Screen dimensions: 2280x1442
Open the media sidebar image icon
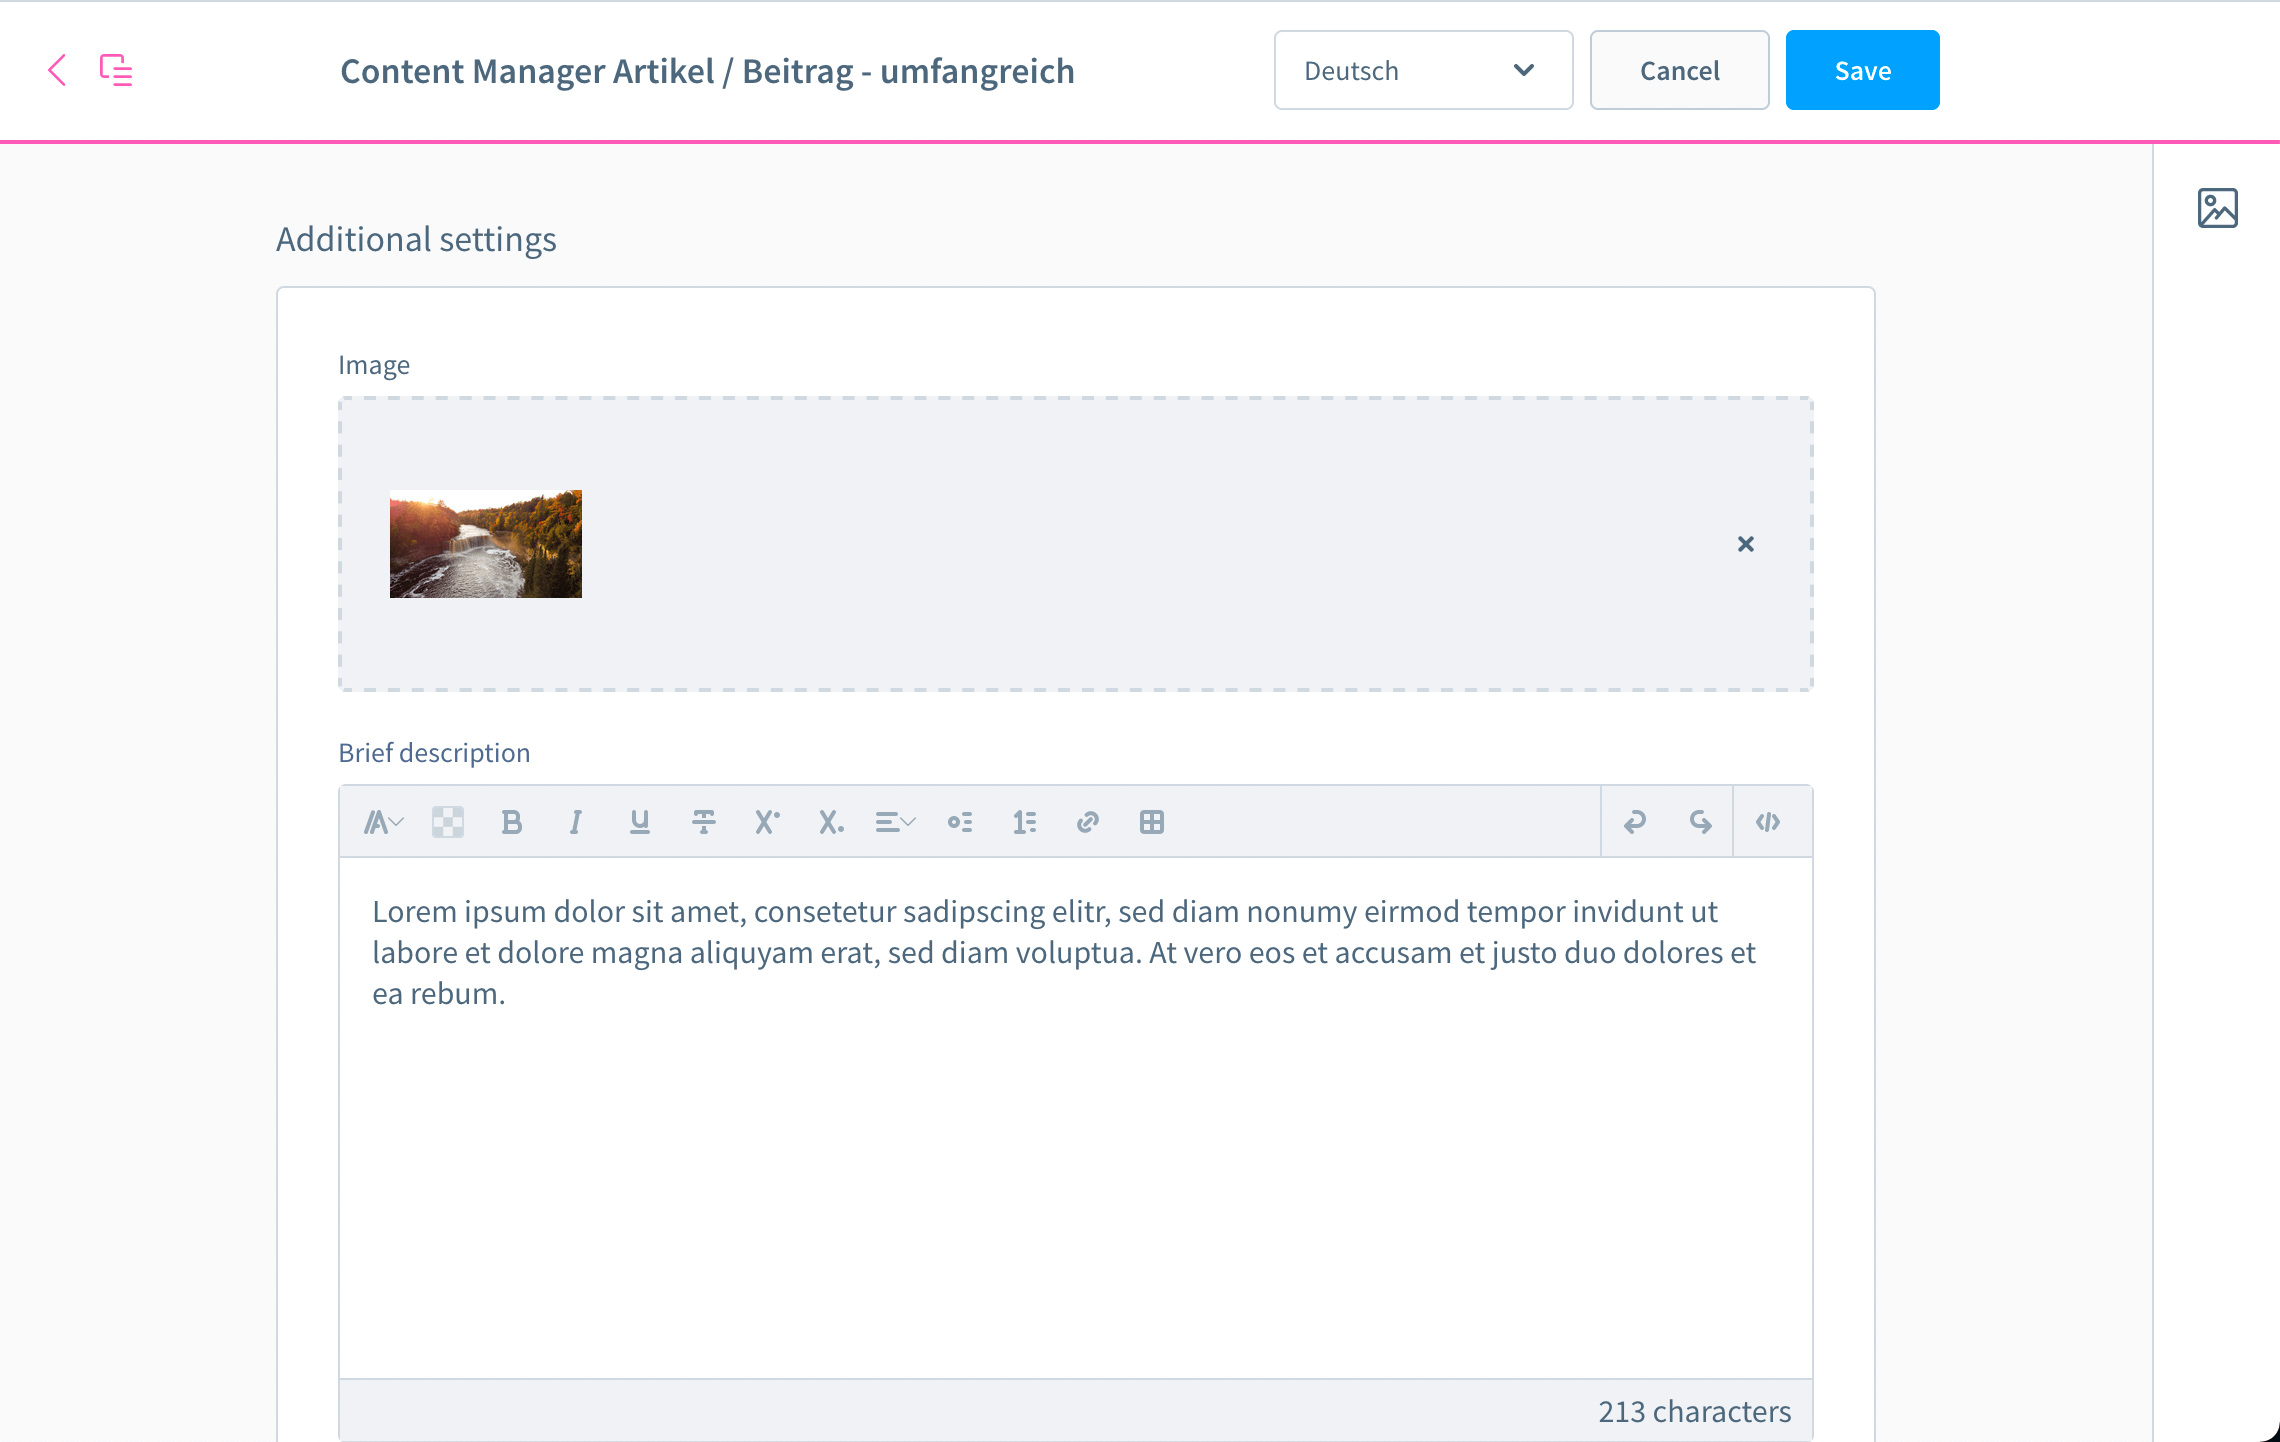point(2217,208)
